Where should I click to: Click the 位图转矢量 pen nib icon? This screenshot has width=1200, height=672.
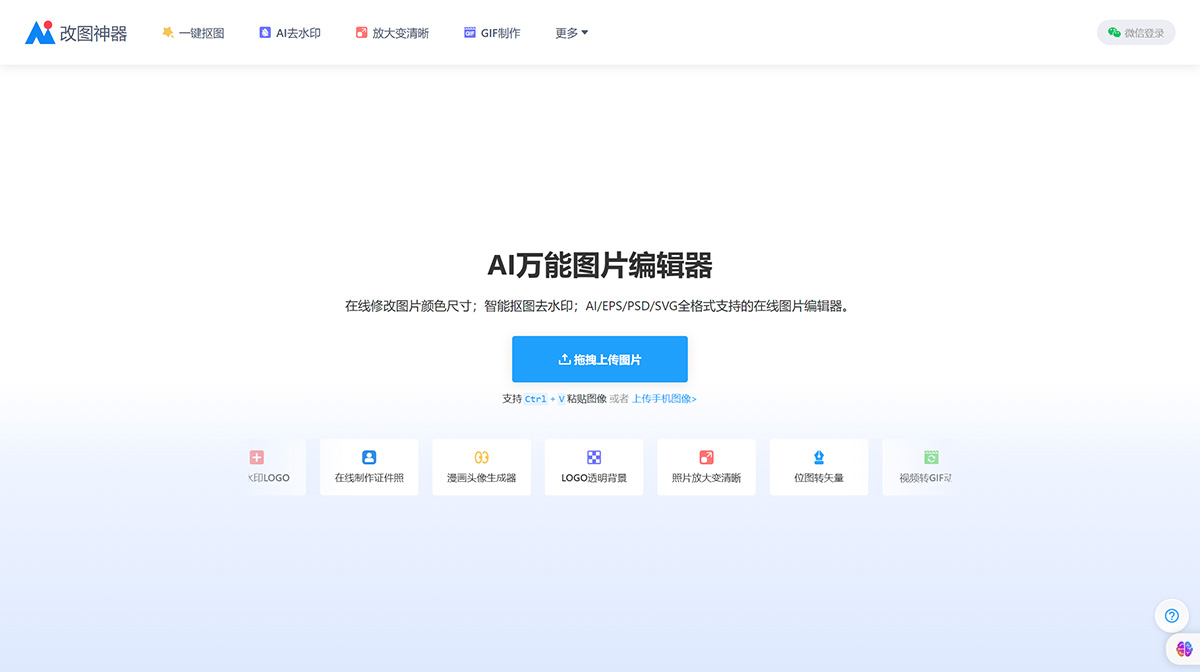(818, 459)
